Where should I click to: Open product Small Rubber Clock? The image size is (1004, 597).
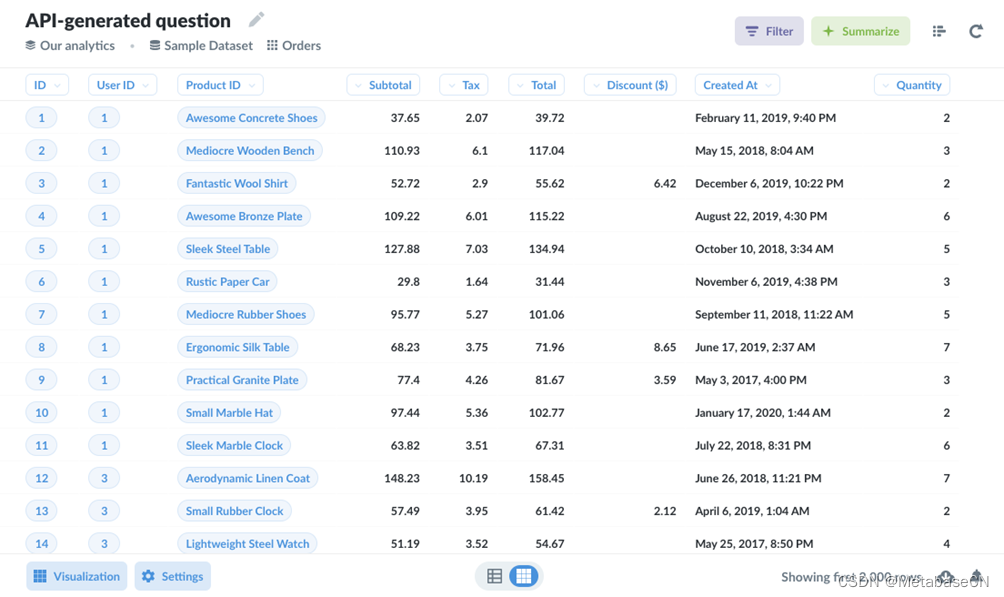click(x=234, y=511)
